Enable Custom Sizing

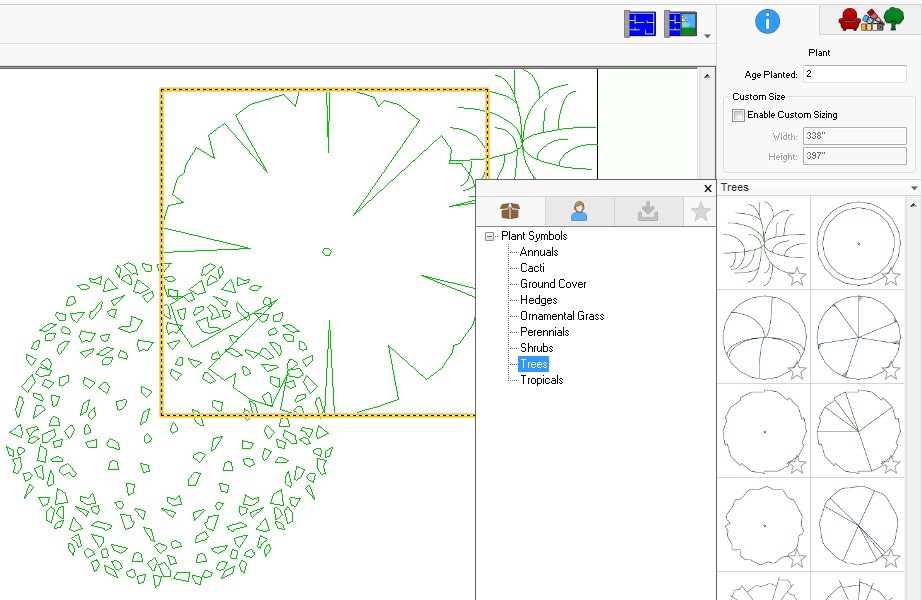pos(737,115)
